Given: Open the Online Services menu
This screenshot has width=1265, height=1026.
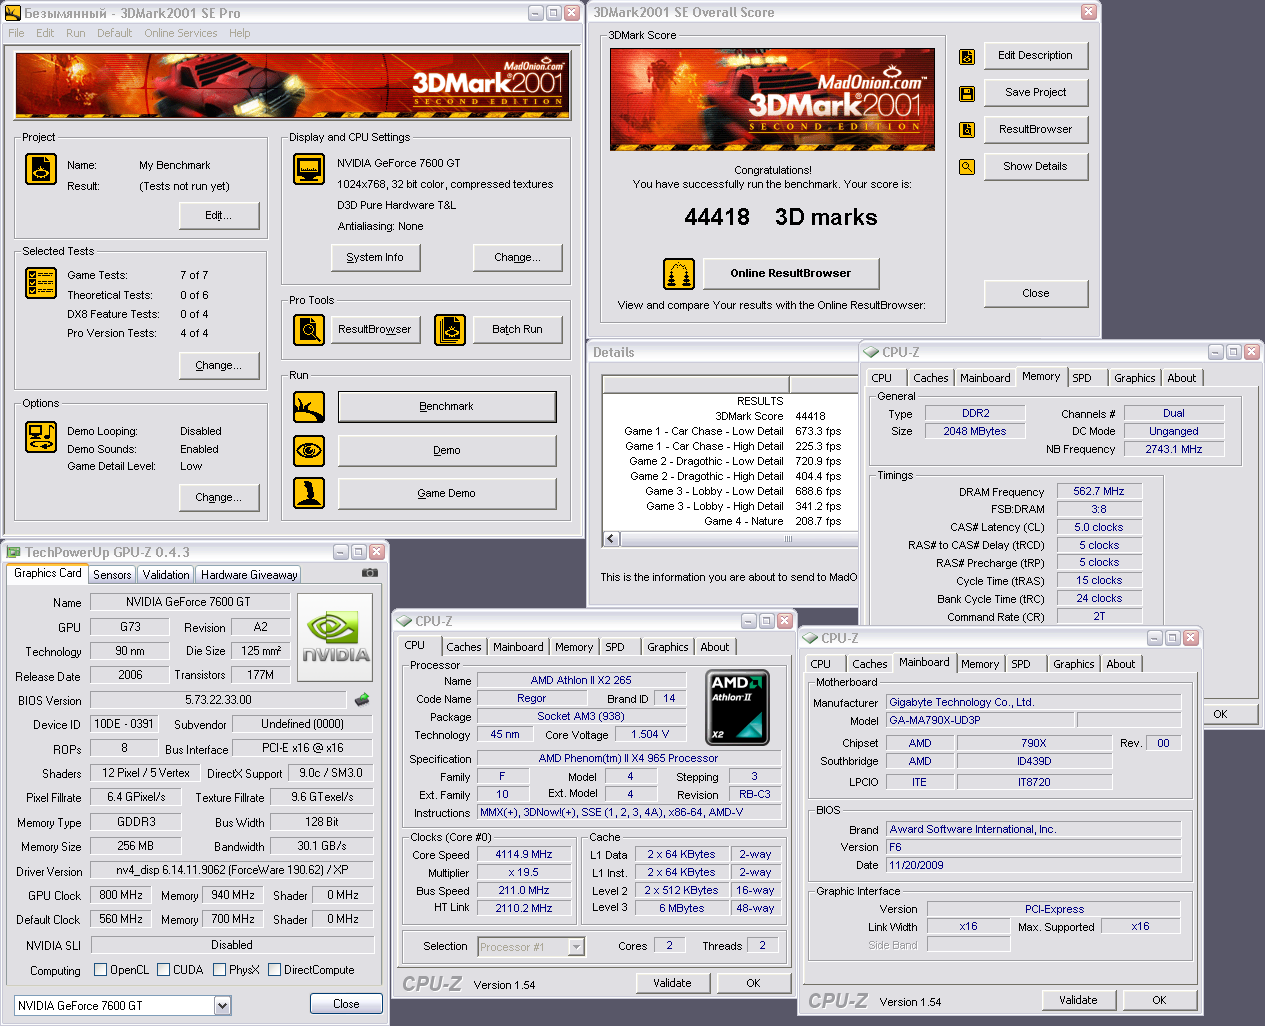Looking at the screenshot, I should pos(181,33).
